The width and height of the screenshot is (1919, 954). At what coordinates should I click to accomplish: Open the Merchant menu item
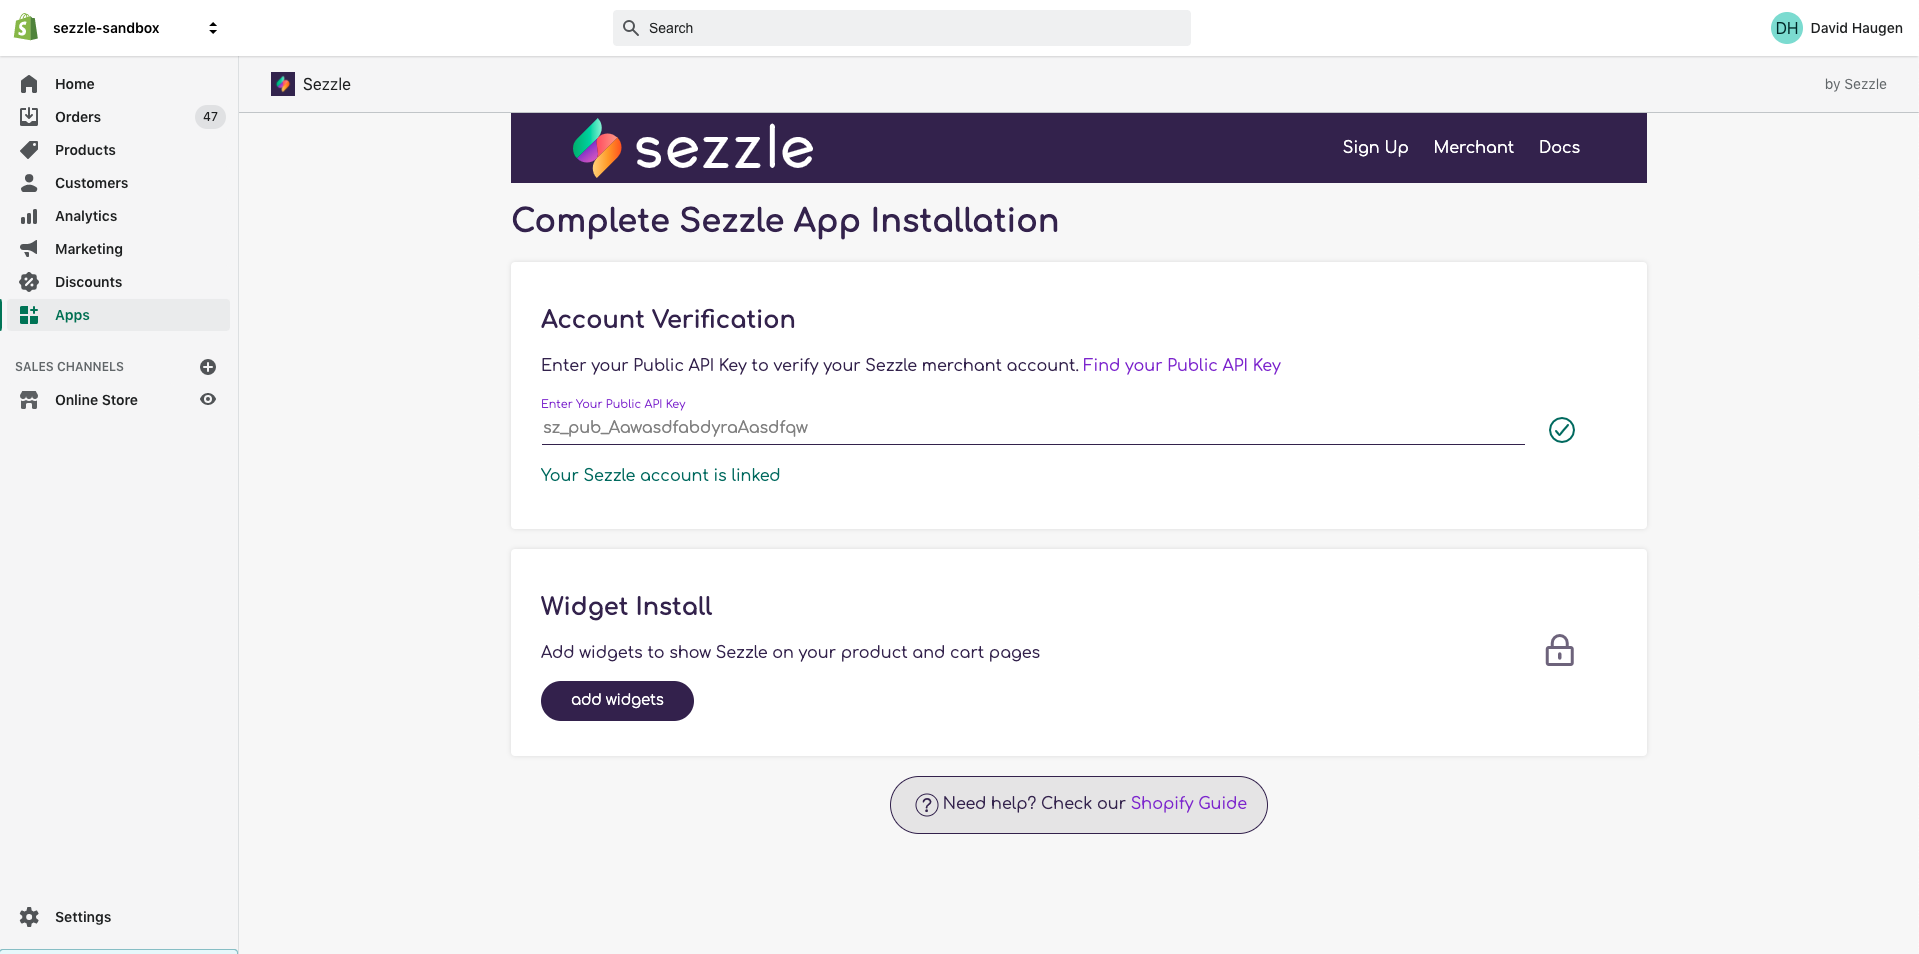coord(1473,147)
